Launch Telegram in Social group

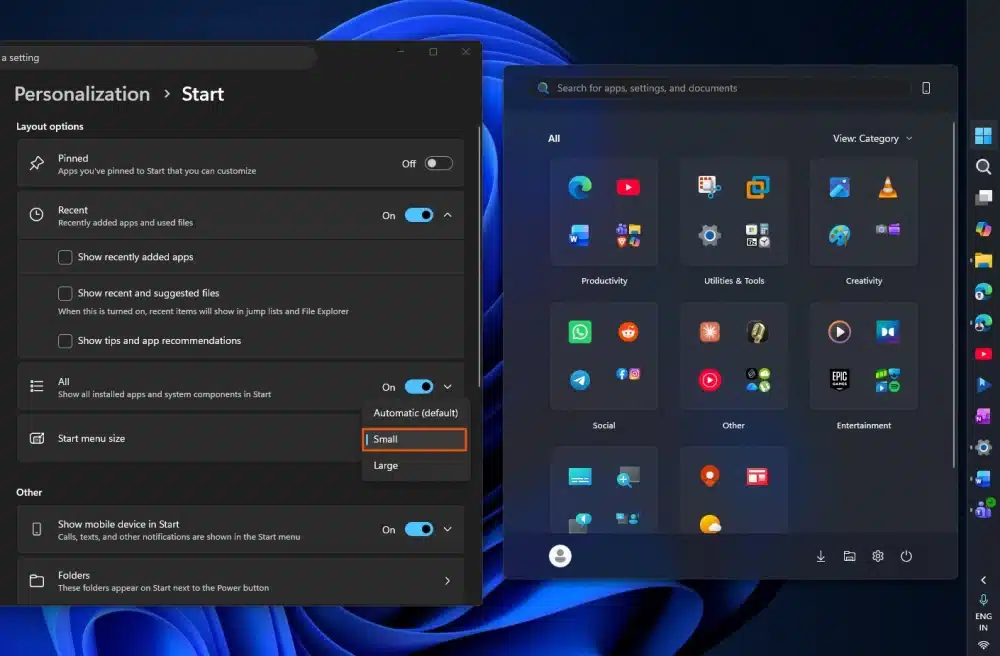point(580,380)
